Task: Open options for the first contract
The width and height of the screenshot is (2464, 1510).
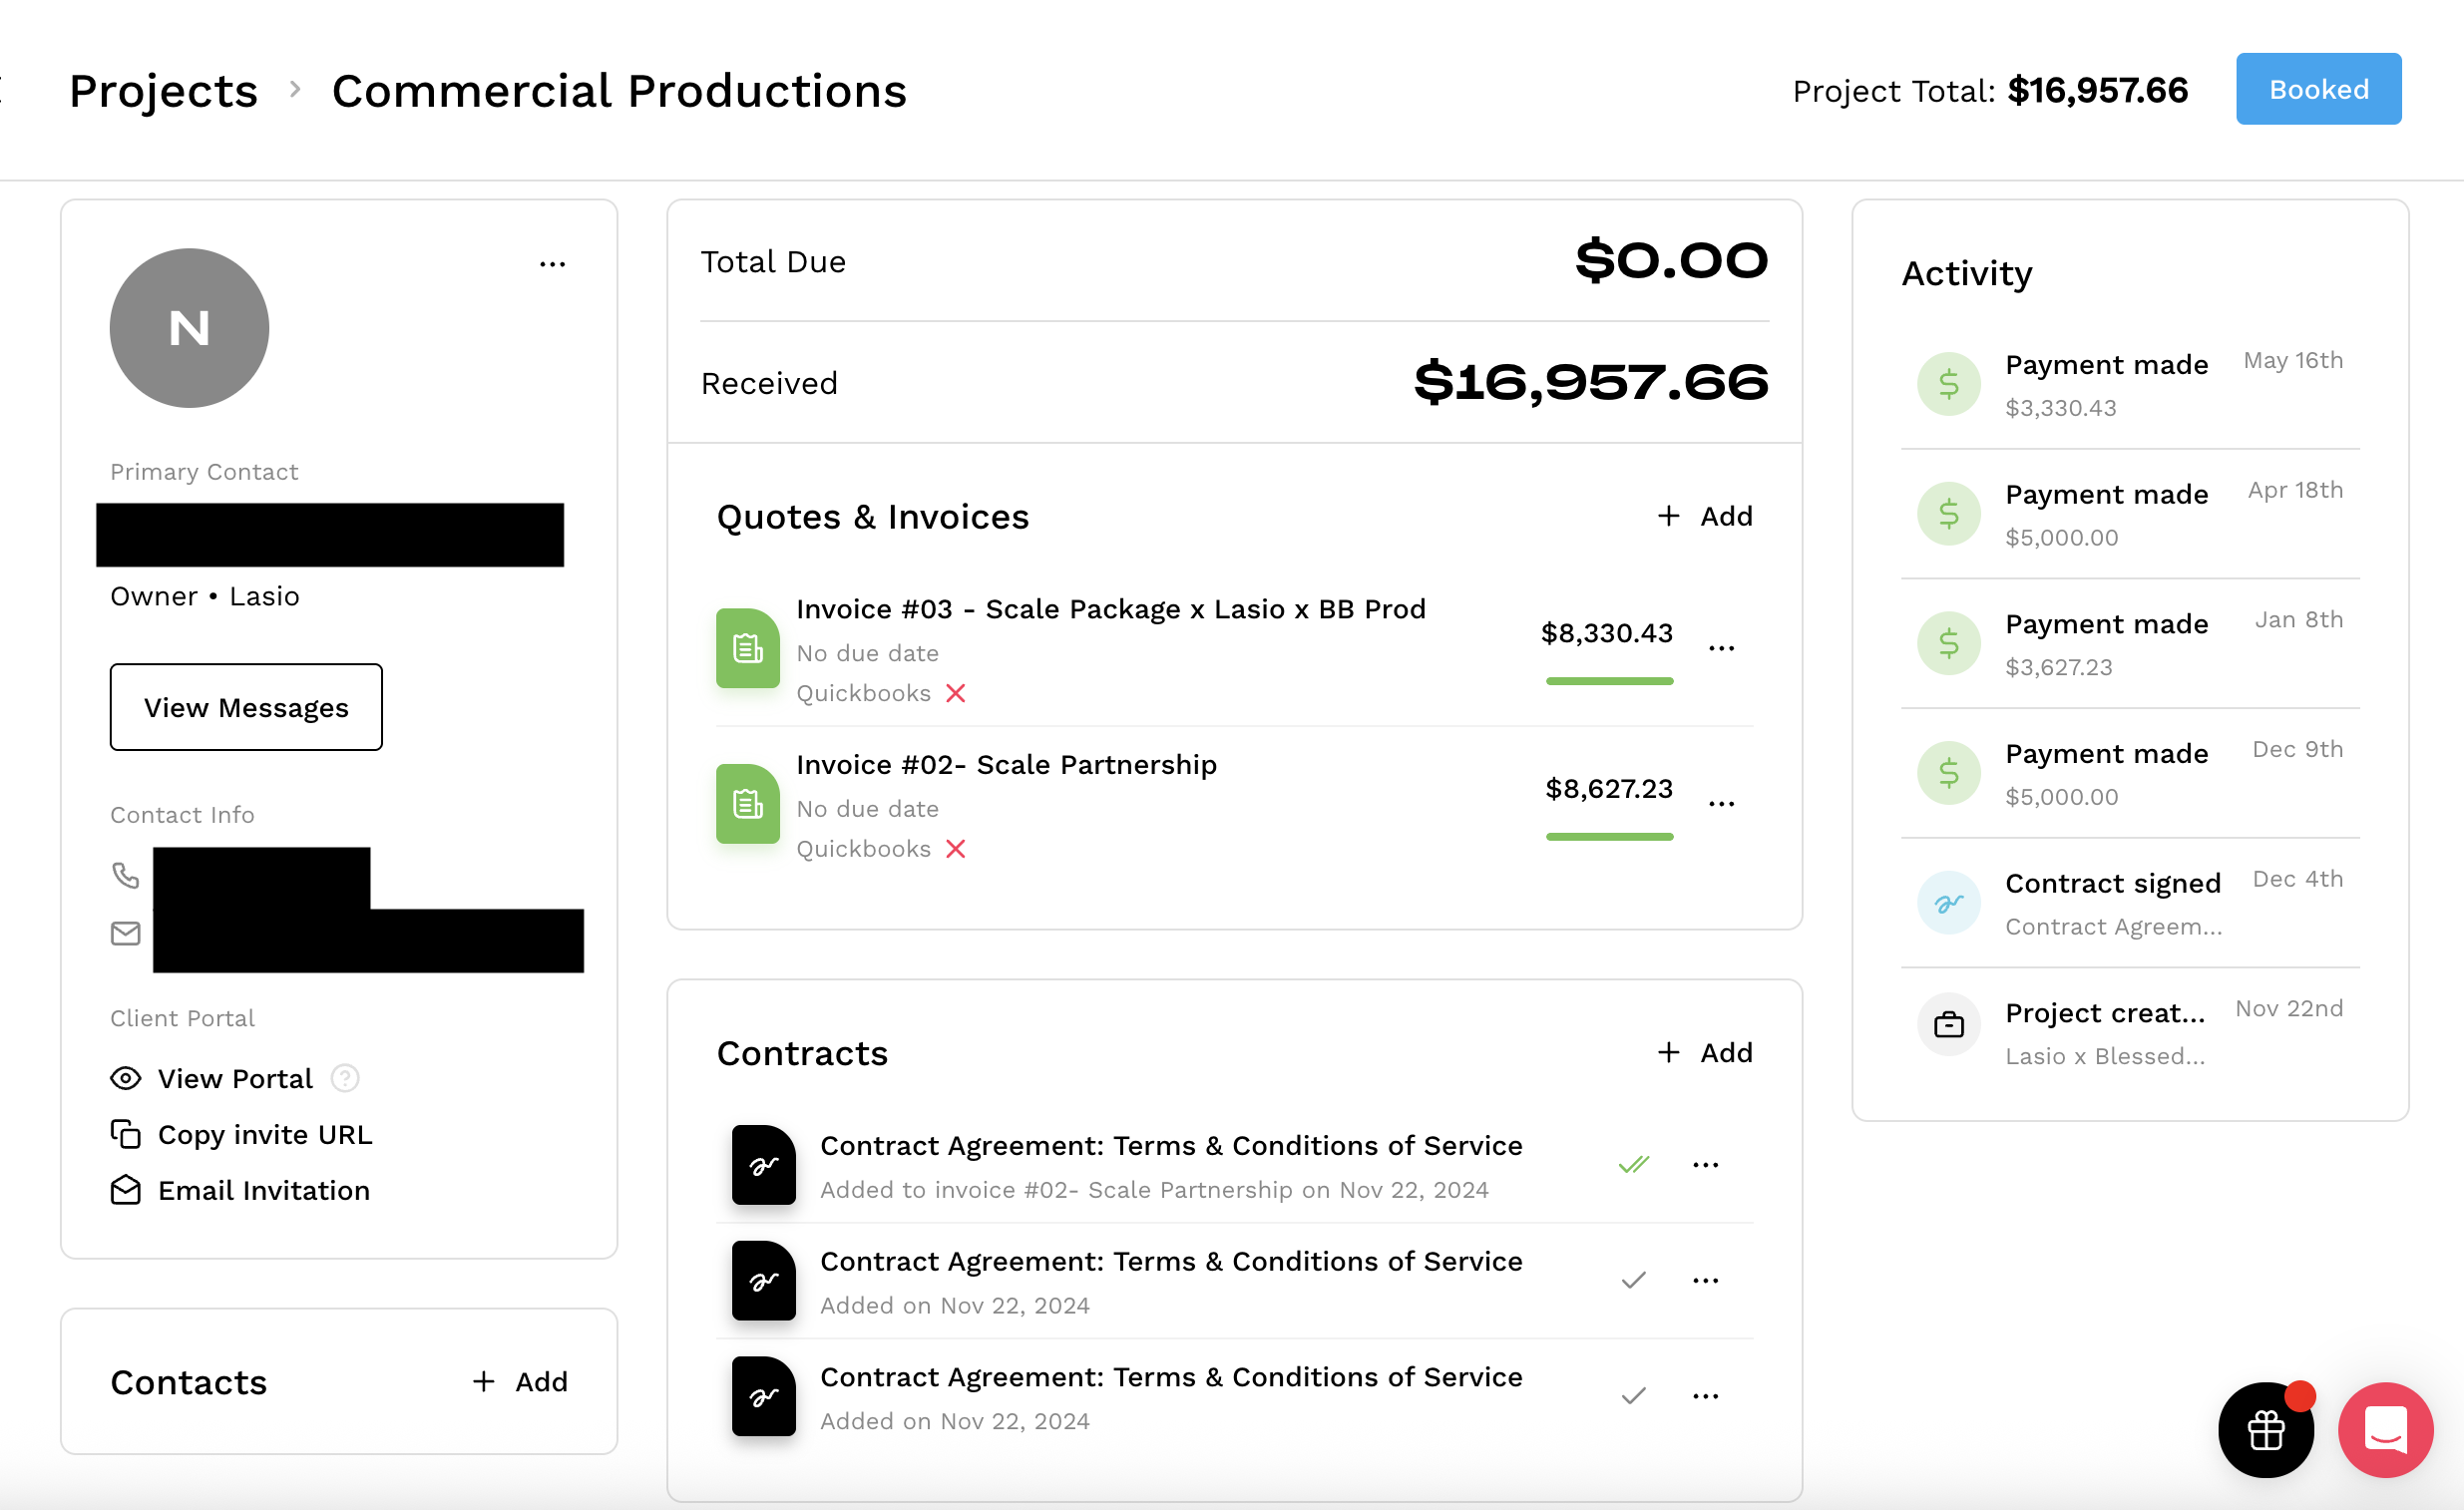Action: click(1705, 1165)
